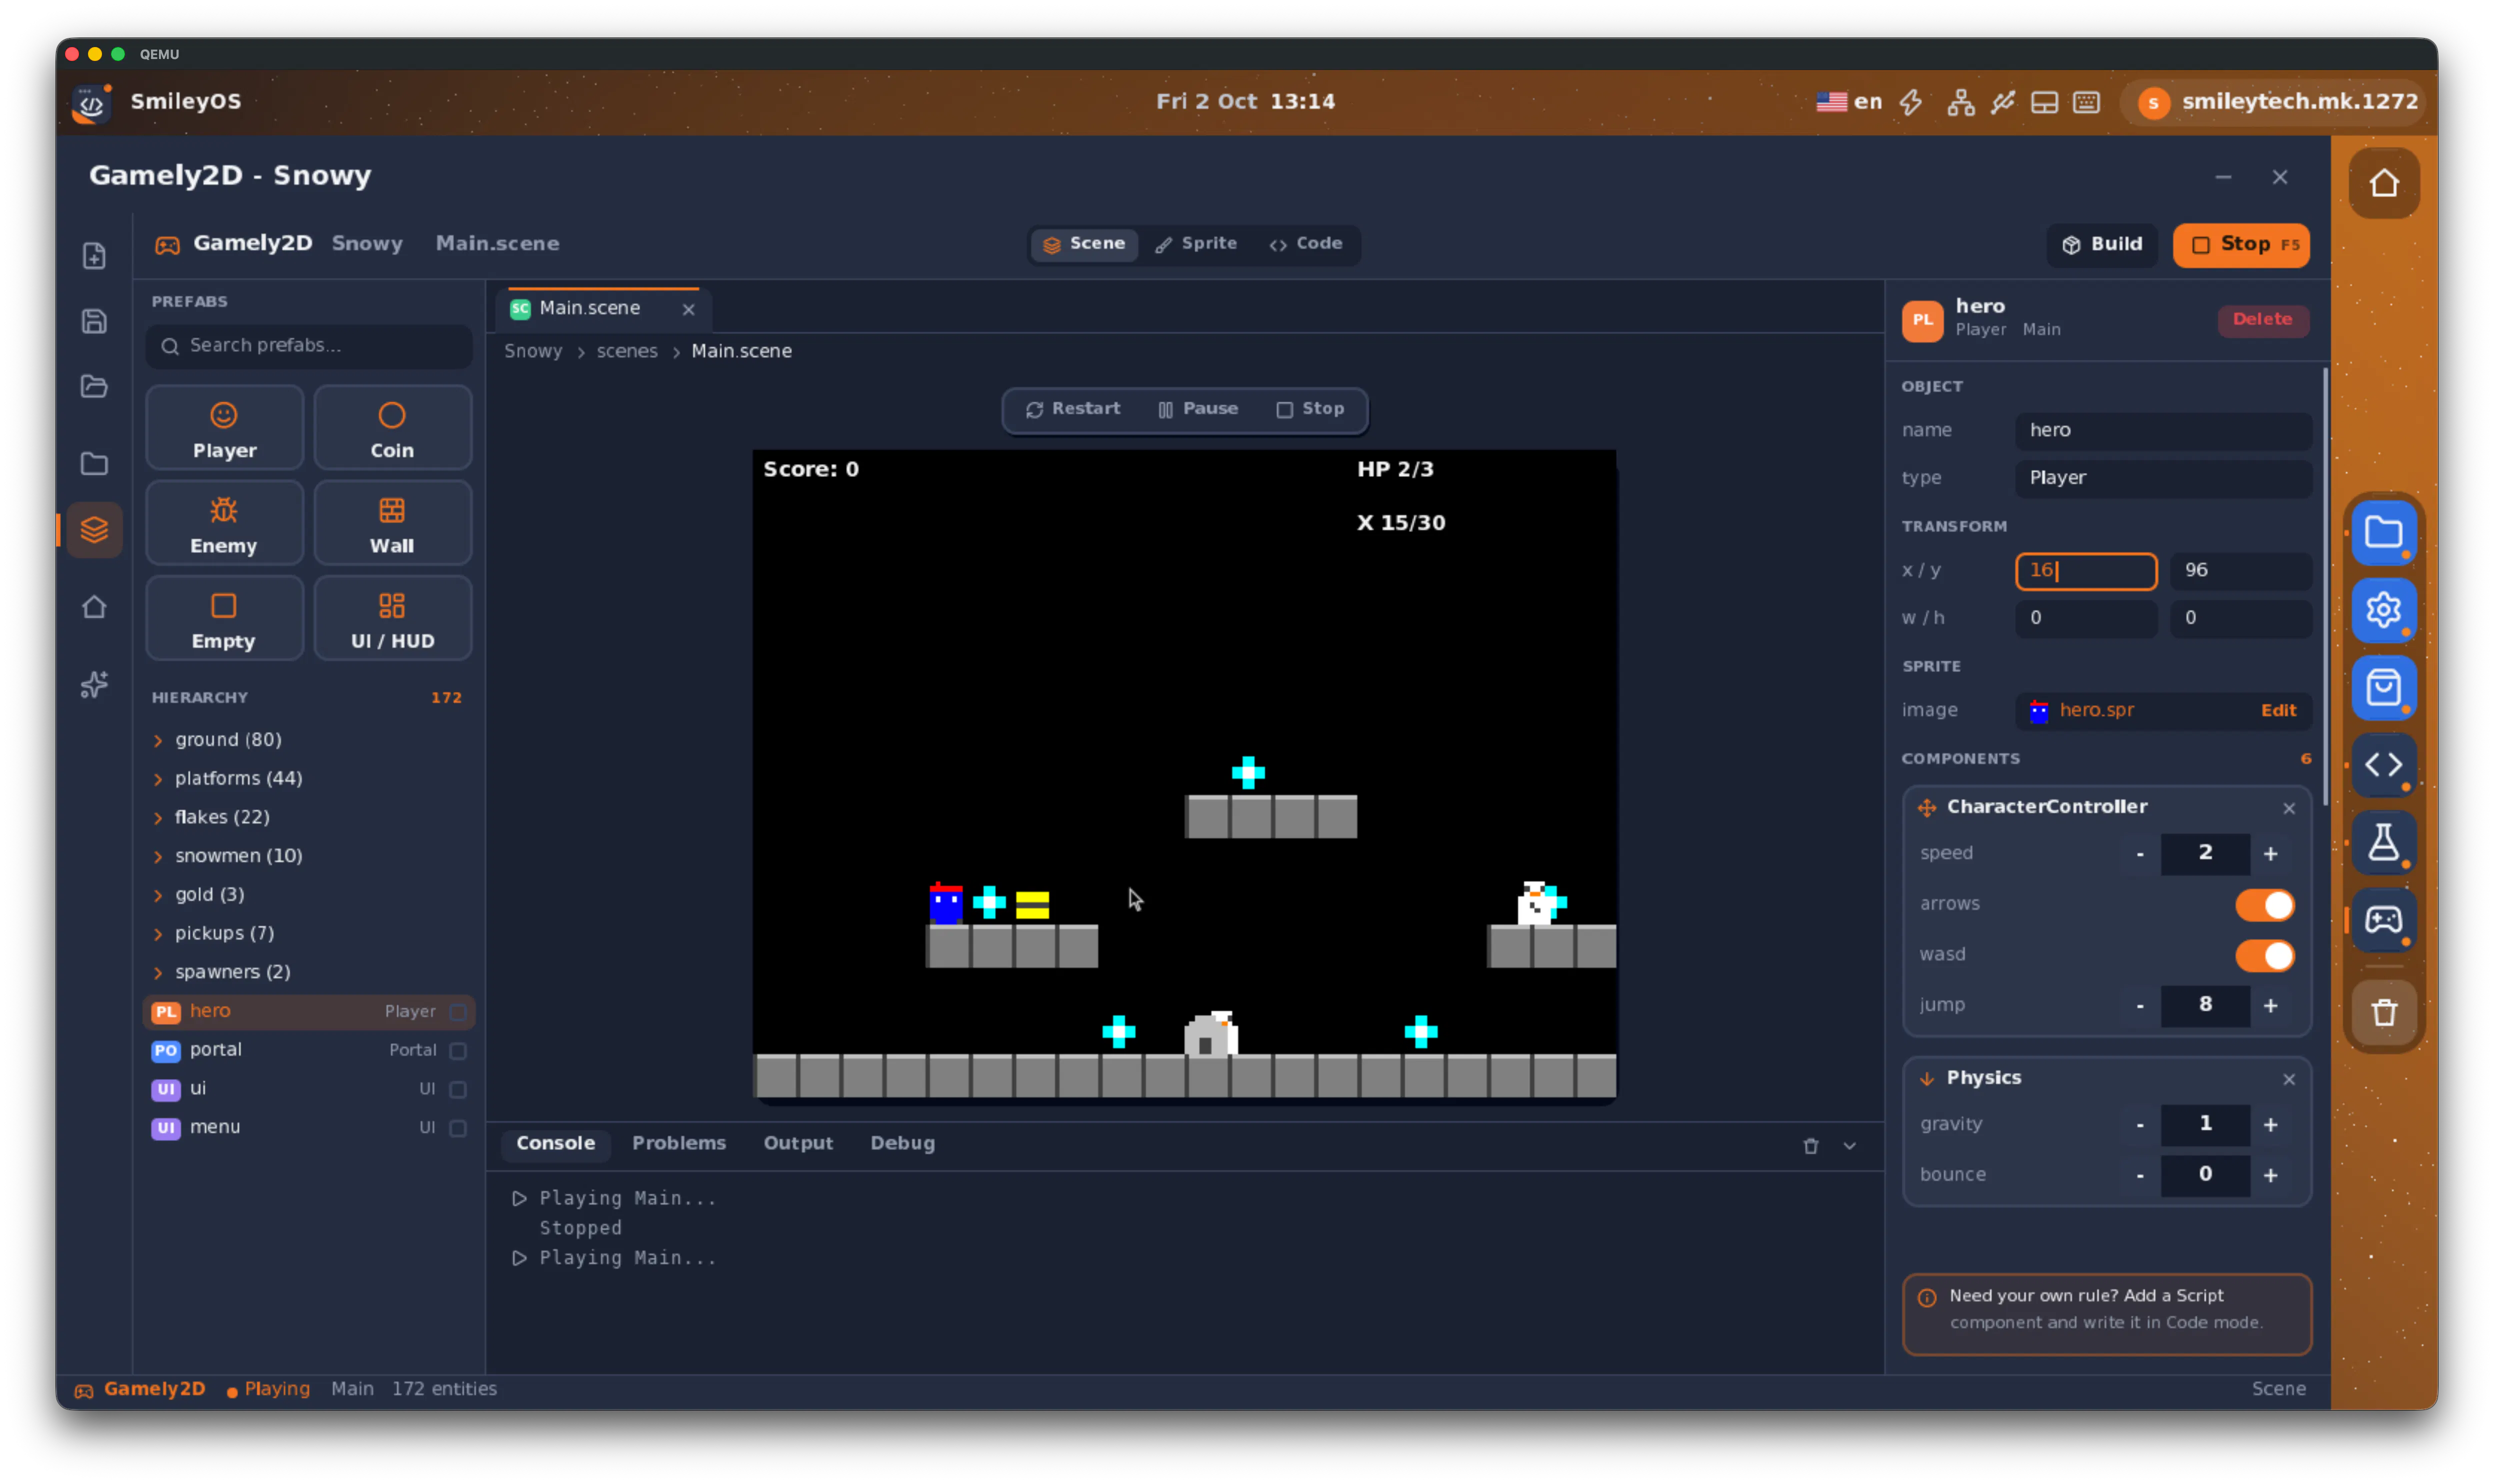Add a UI / HUD prefab
Image resolution: width=2494 pixels, height=1484 pixels.
point(392,619)
